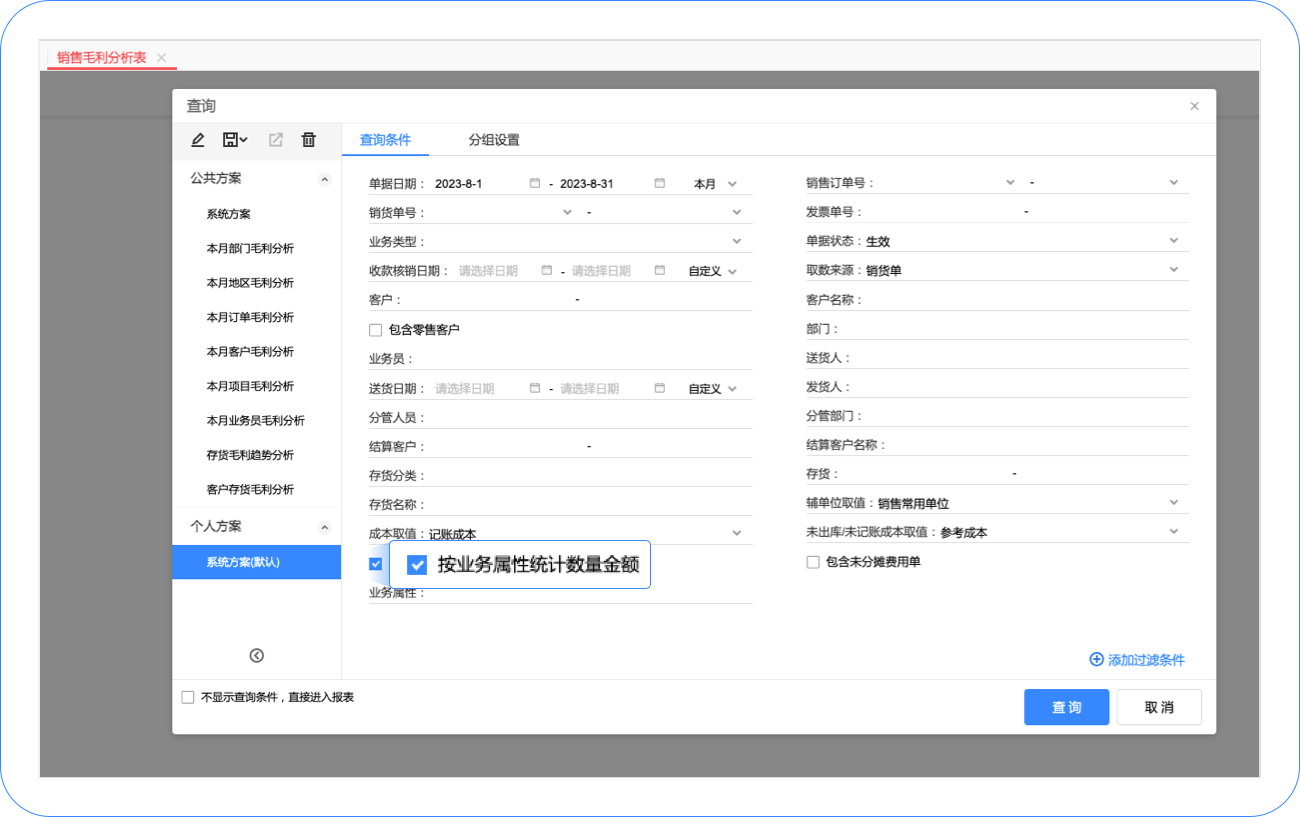This screenshot has width=1300, height=817.
Task: Open calendar for 单据日期 start date
Action: 535,184
